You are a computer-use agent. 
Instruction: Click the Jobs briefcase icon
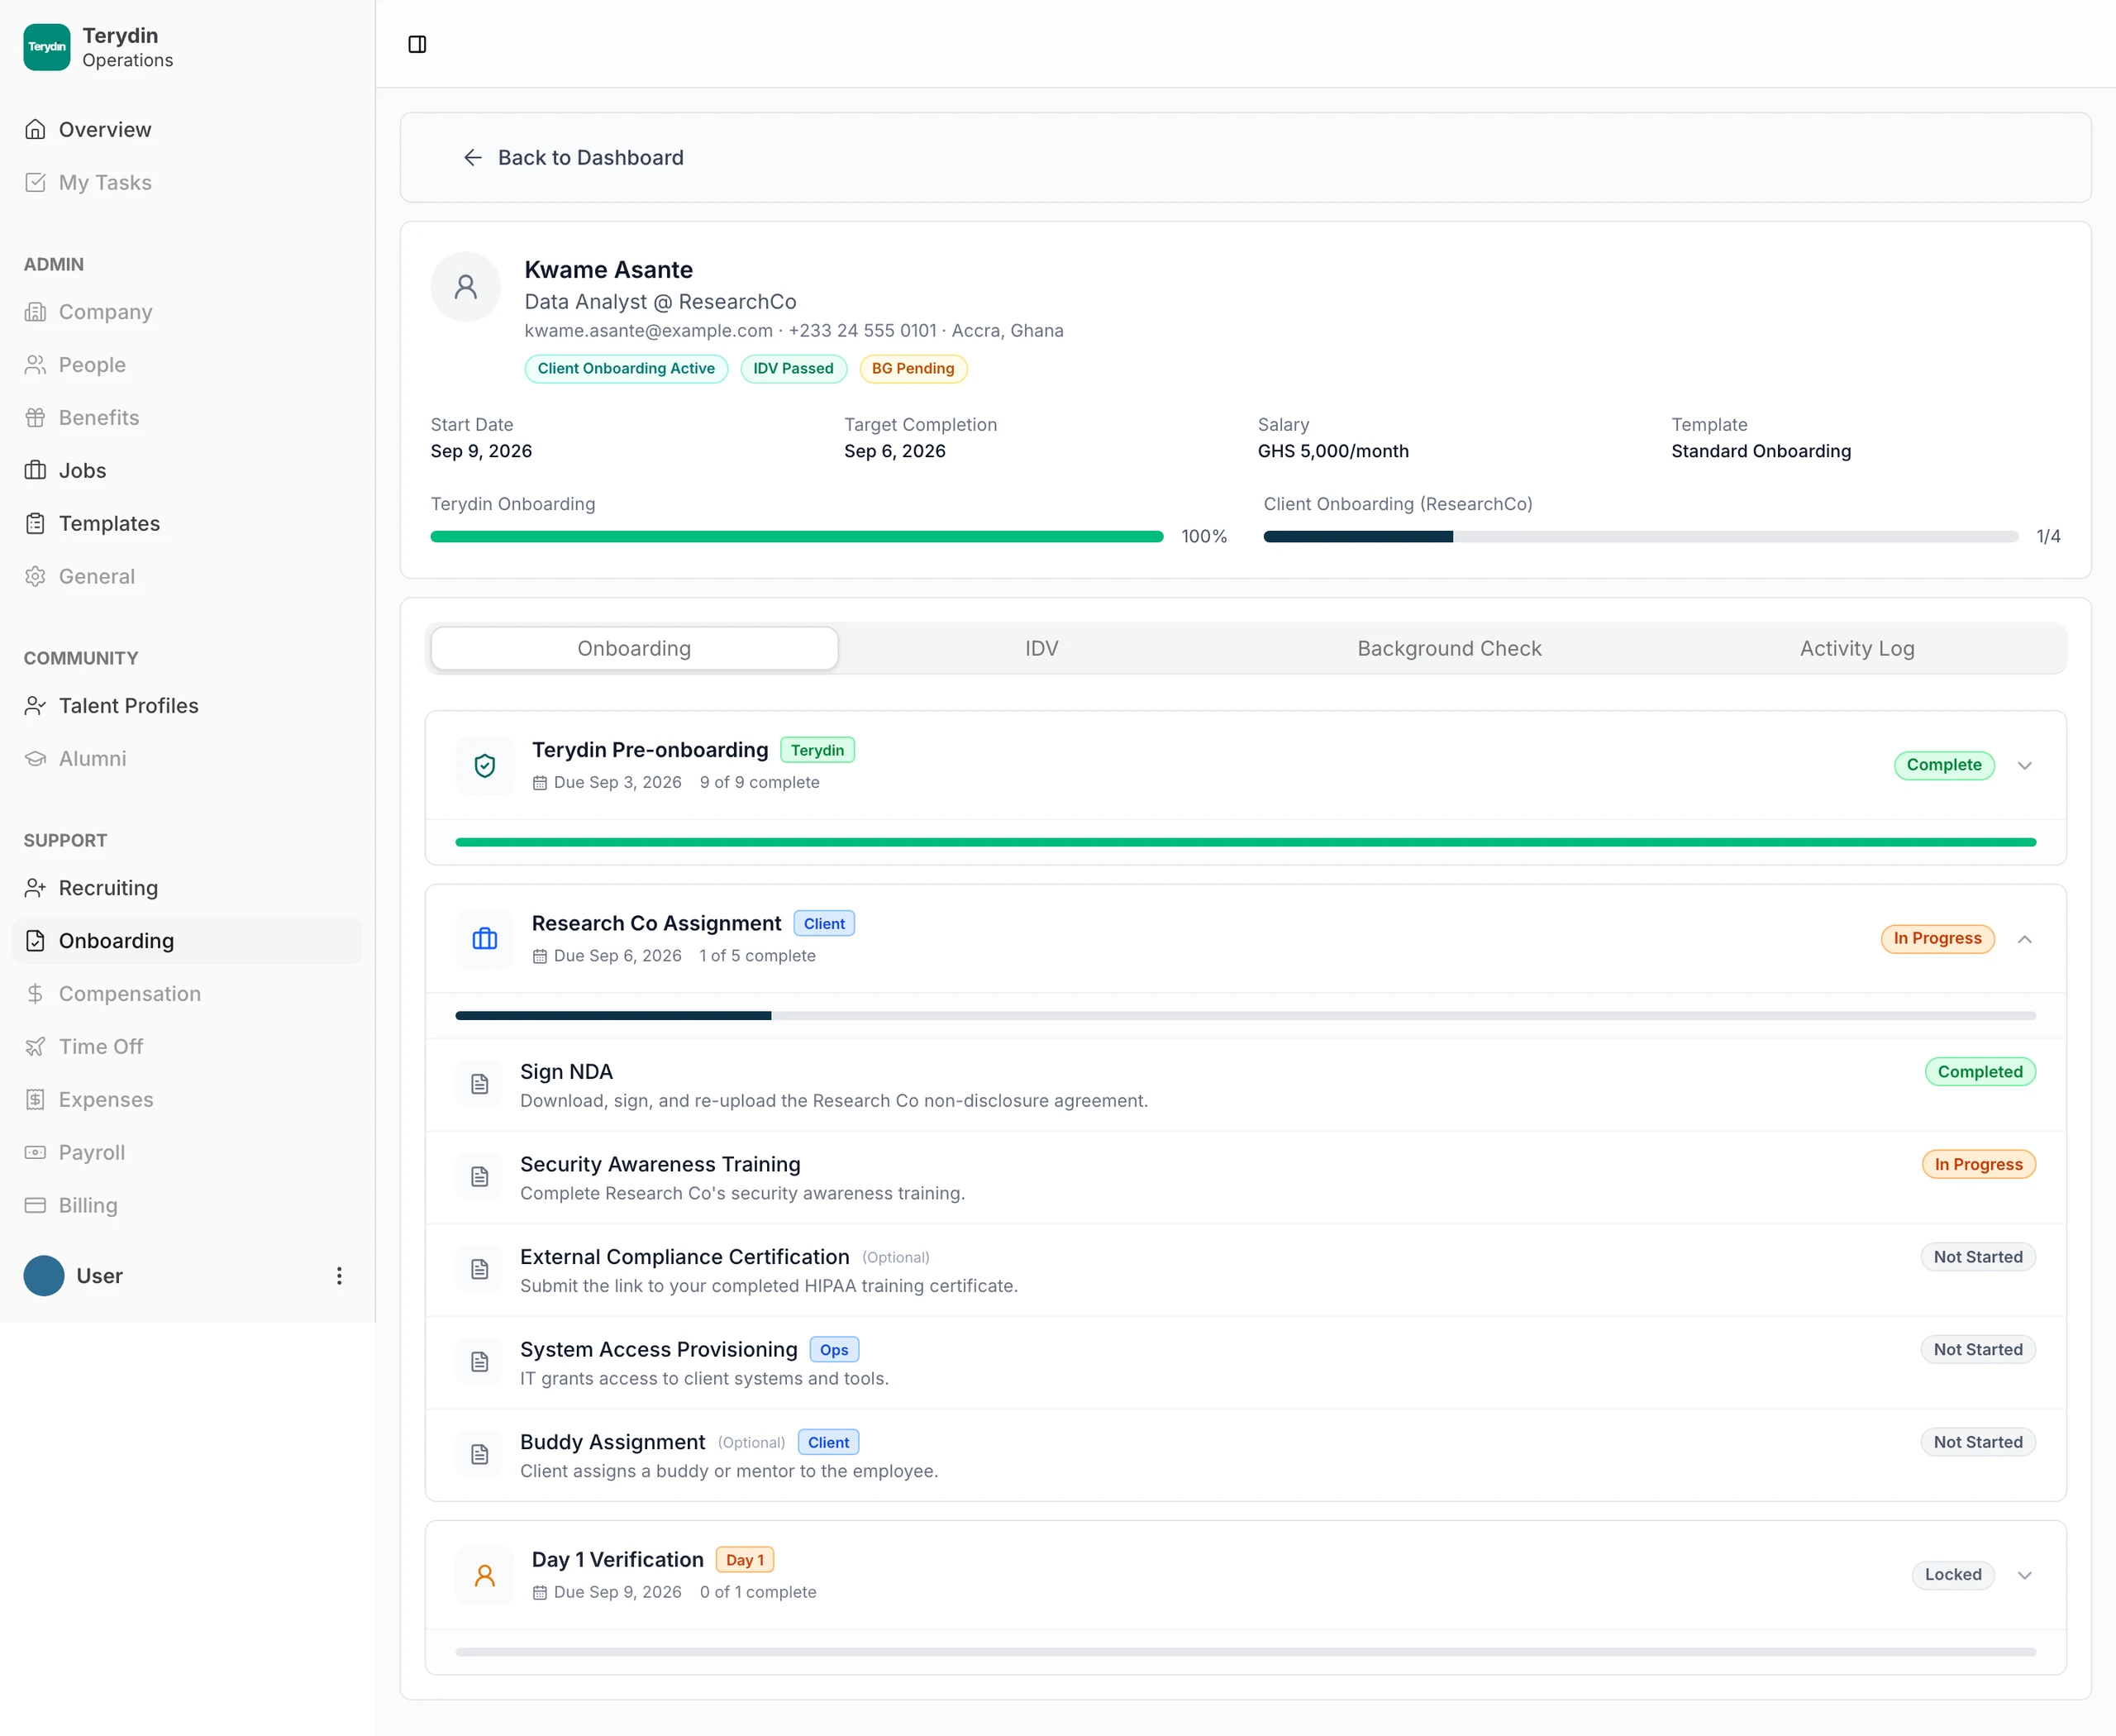pos(35,471)
